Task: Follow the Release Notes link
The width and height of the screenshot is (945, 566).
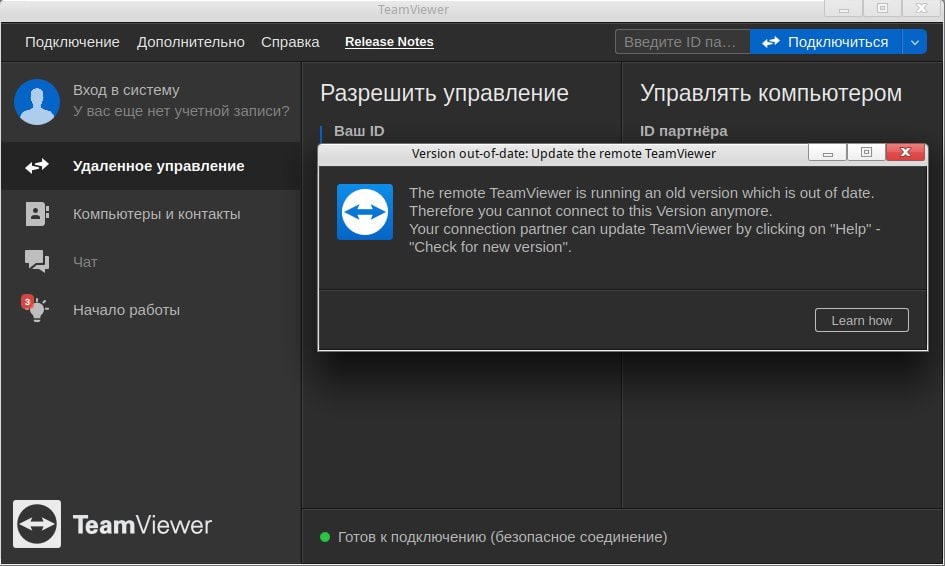Action: click(389, 42)
